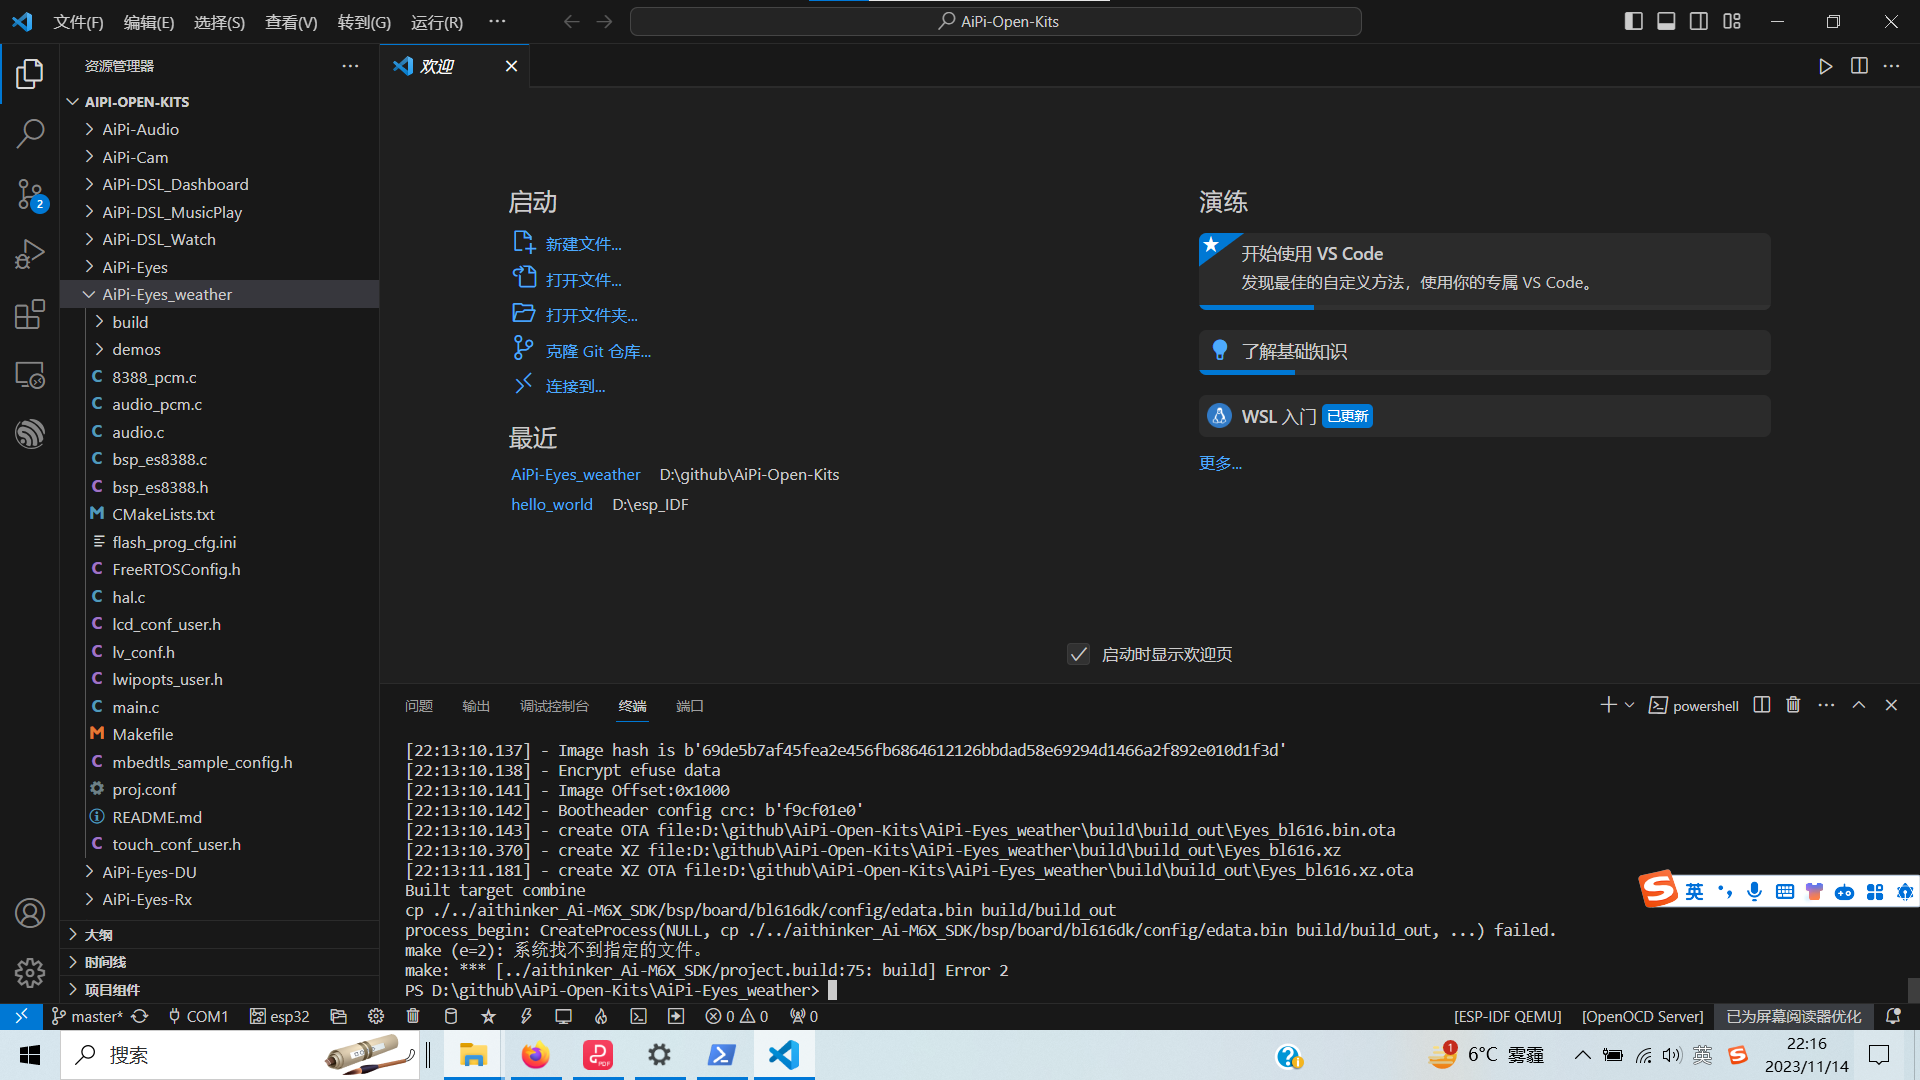
Task: Open the Search view in activity bar
Action: [x=30, y=133]
